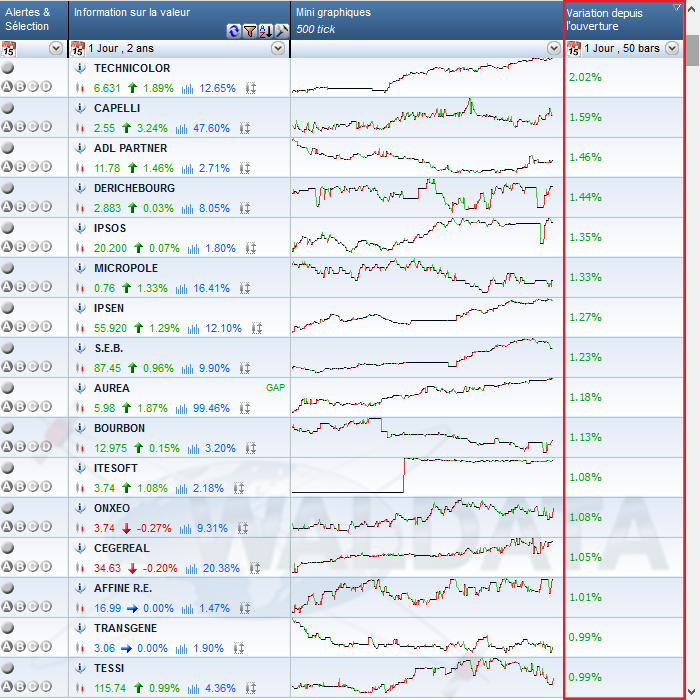This screenshot has width=700, height=700.
Task: Open order book icon in ADL PARTNER row
Action: tap(245, 168)
